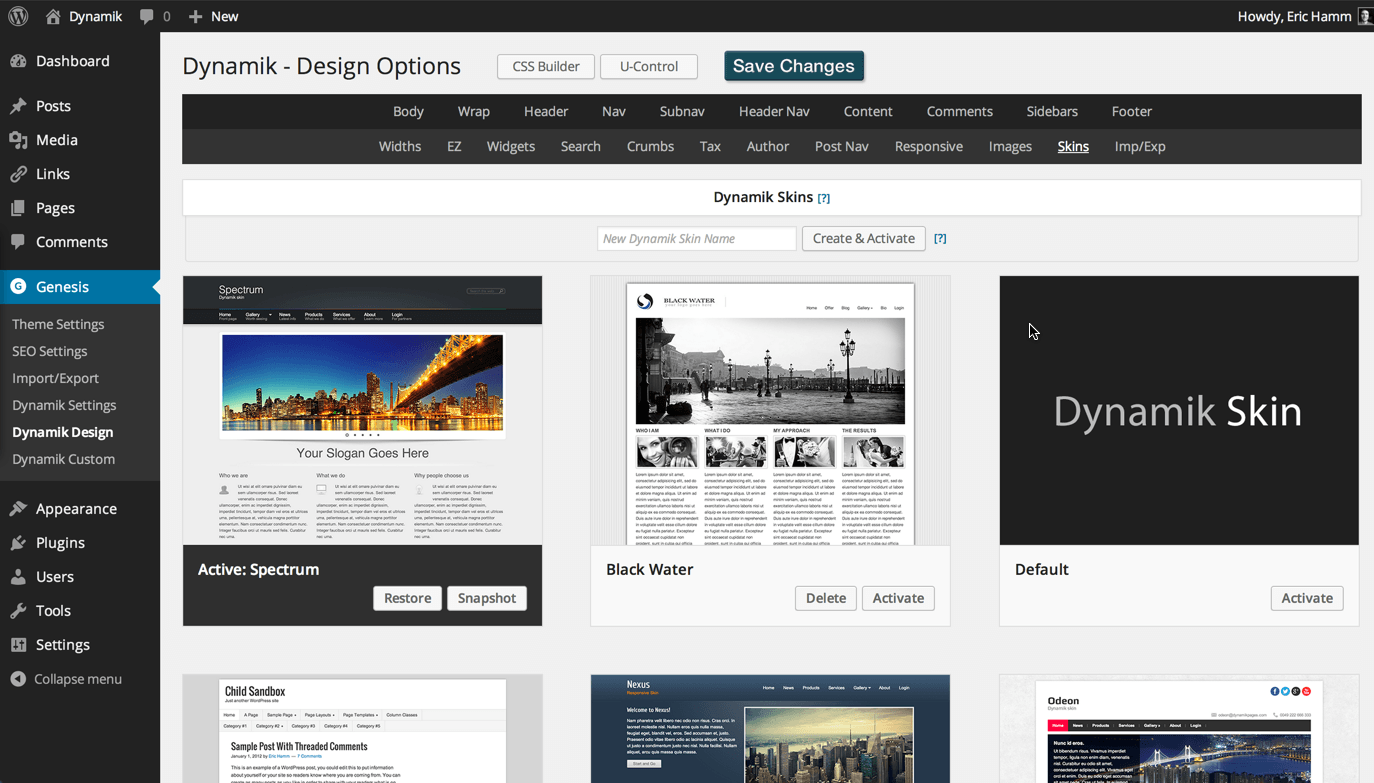Open SEO Settings submenu item
The width and height of the screenshot is (1374, 783).
click(x=50, y=351)
